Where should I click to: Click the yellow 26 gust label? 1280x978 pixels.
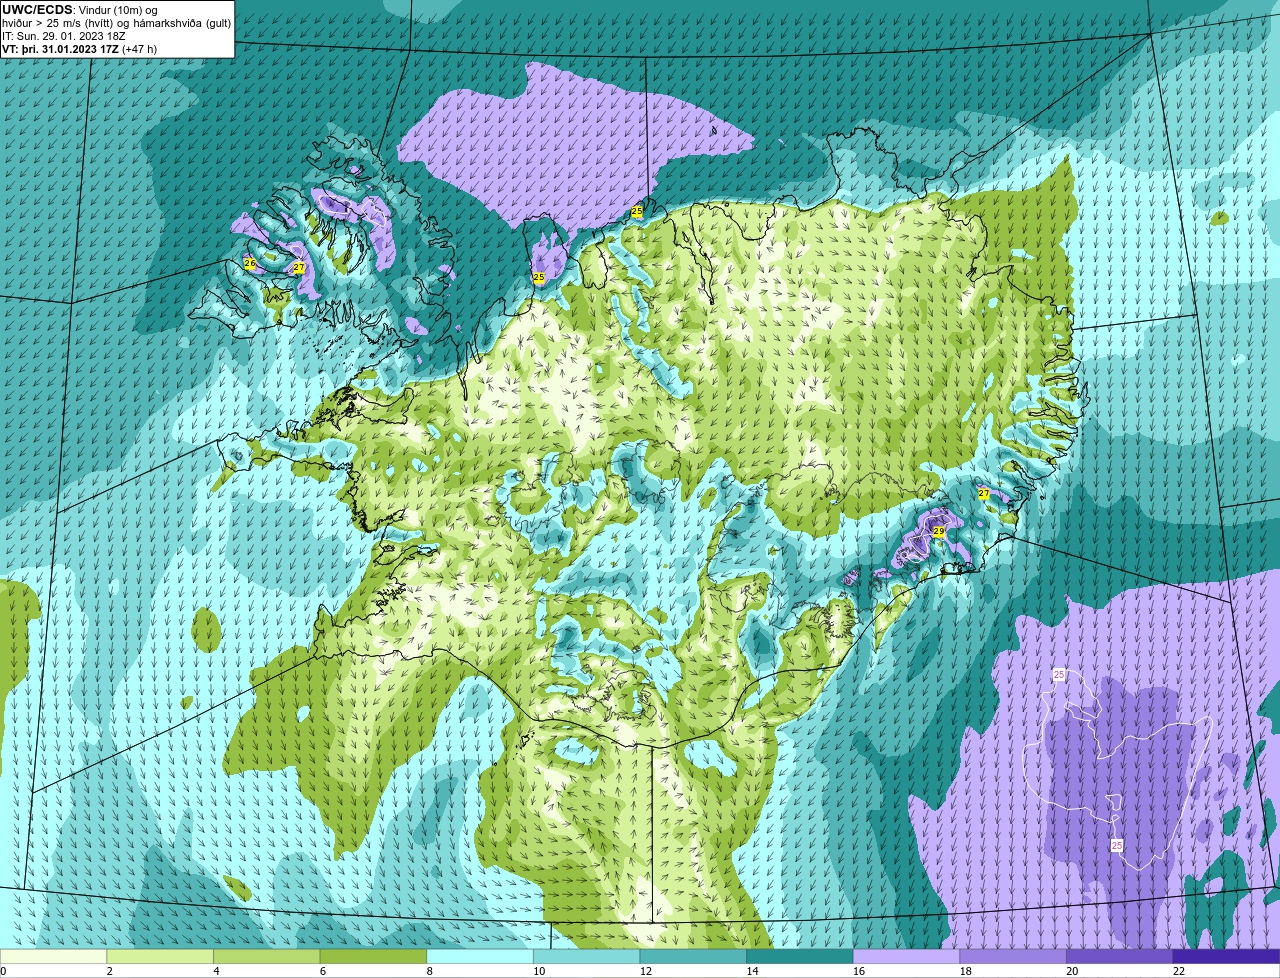point(250,264)
